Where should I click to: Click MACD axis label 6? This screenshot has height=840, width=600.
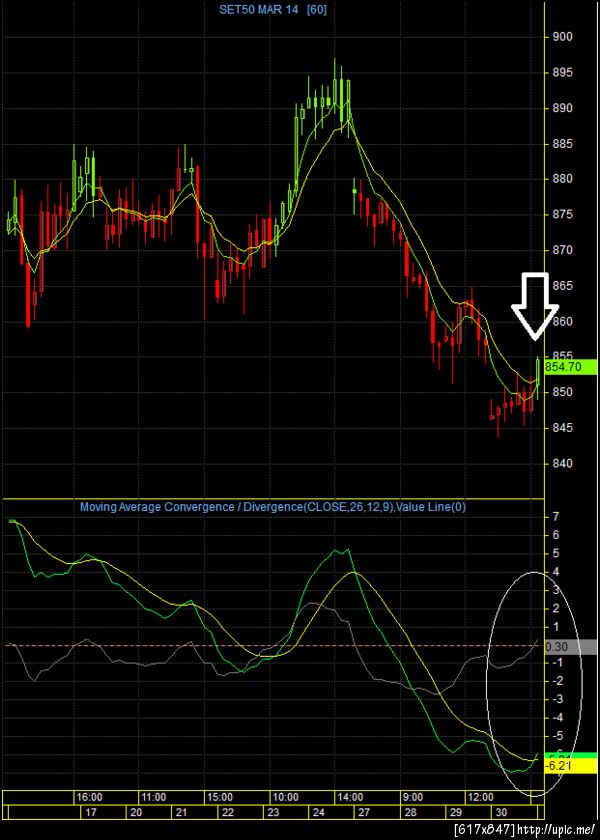[557, 535]
